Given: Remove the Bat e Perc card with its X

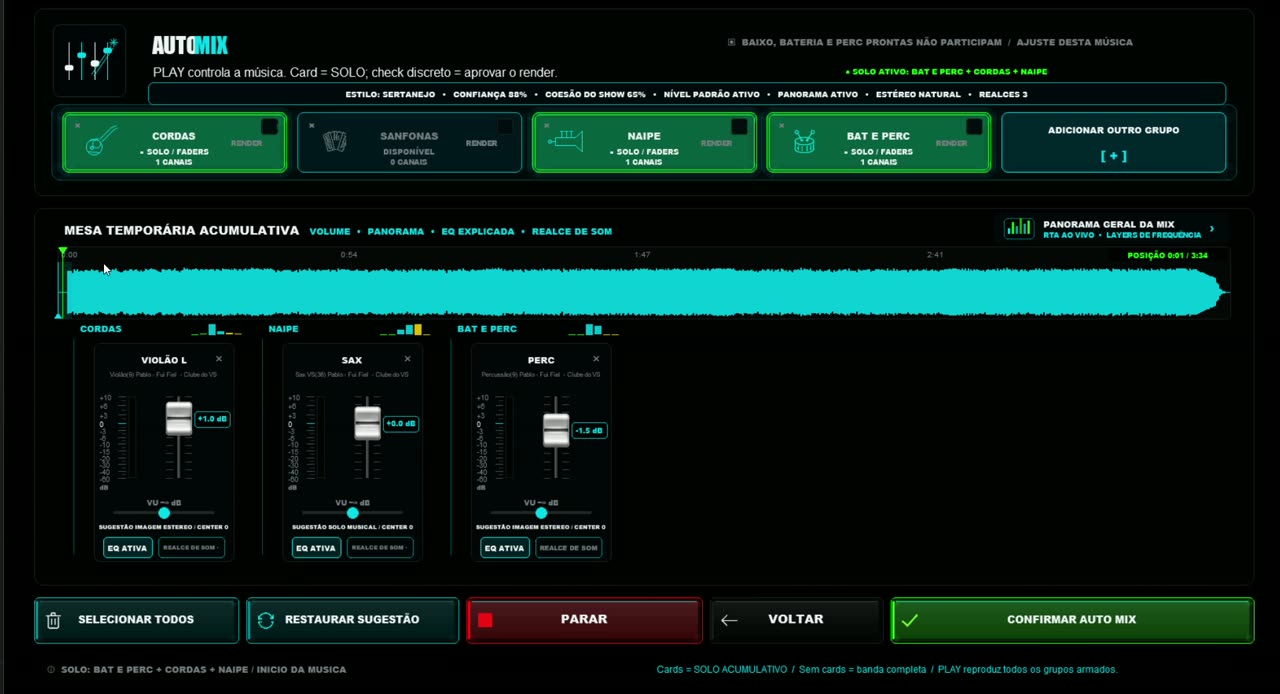Looking at the screenshot, I should [782, 126].
